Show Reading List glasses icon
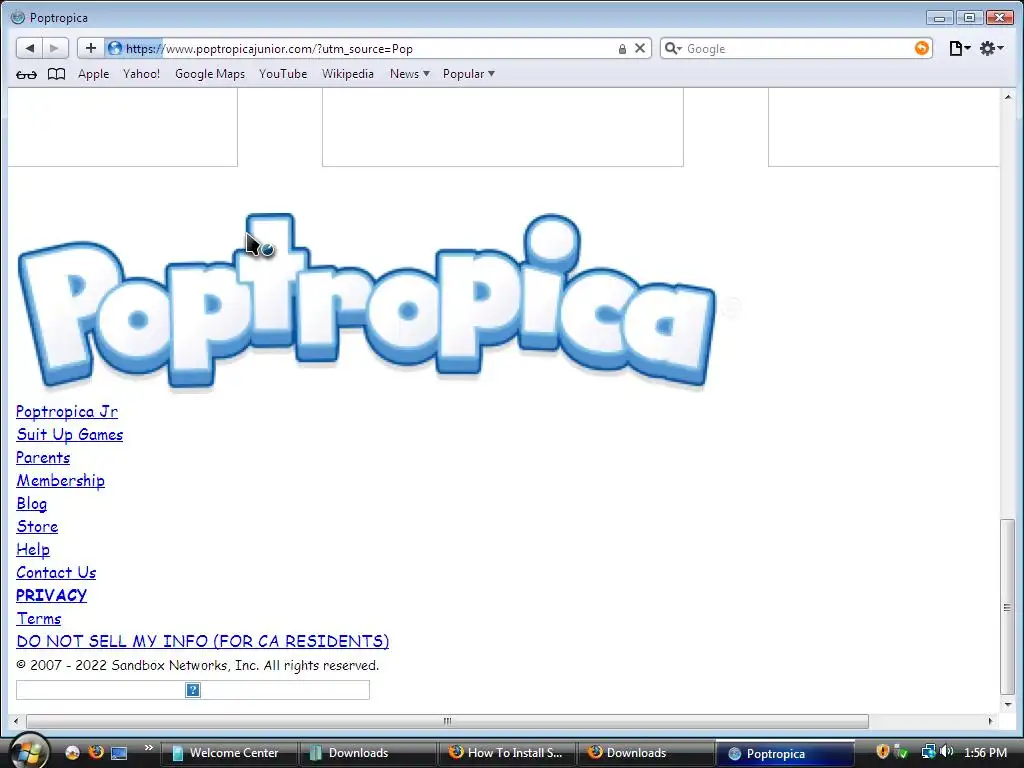Viewport: 1024px width, 768px height. (26, 74)
